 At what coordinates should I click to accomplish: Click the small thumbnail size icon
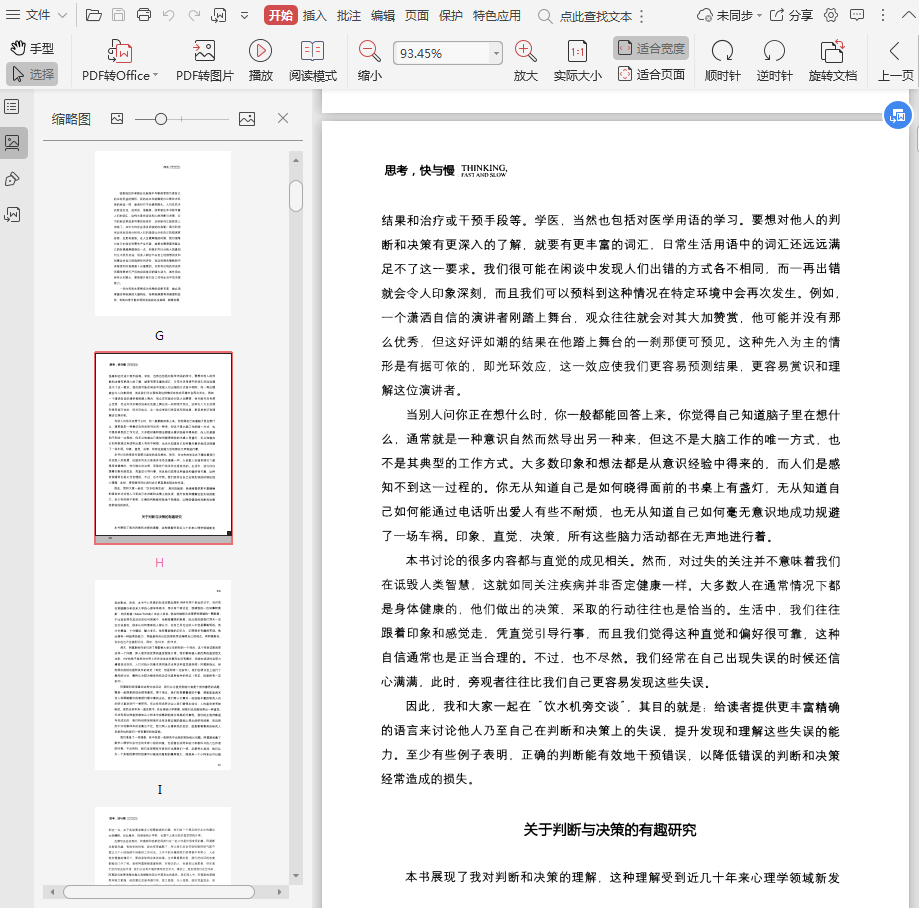click(x=117, y=119)
